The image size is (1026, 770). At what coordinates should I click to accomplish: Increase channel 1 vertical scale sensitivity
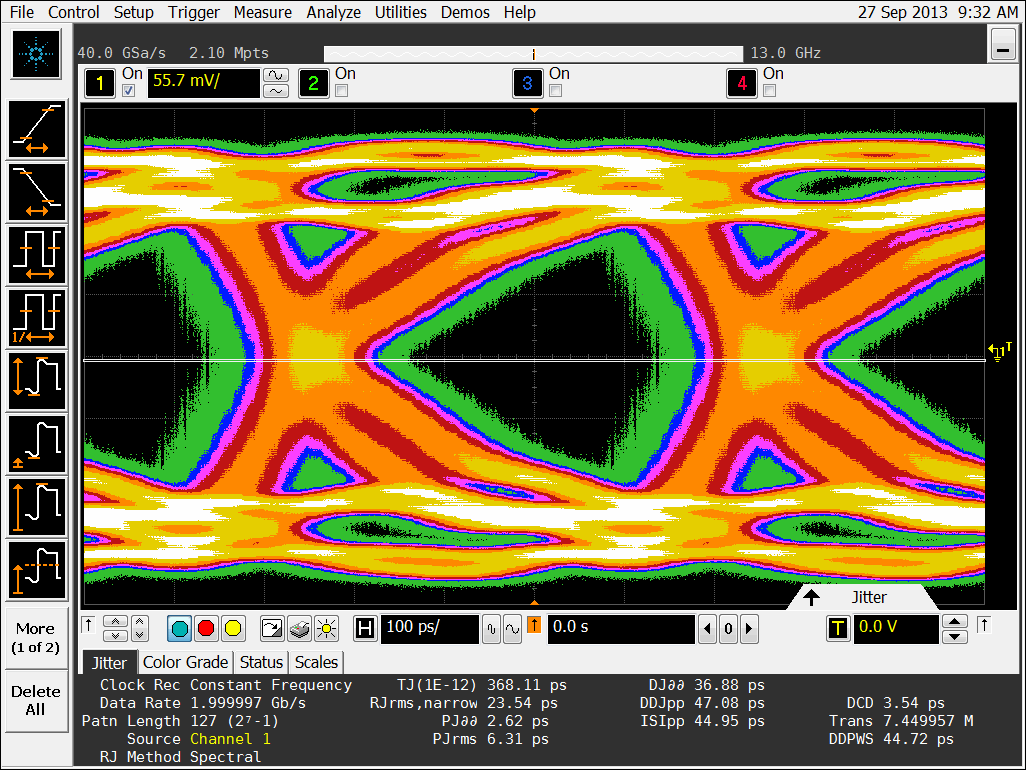275,75
